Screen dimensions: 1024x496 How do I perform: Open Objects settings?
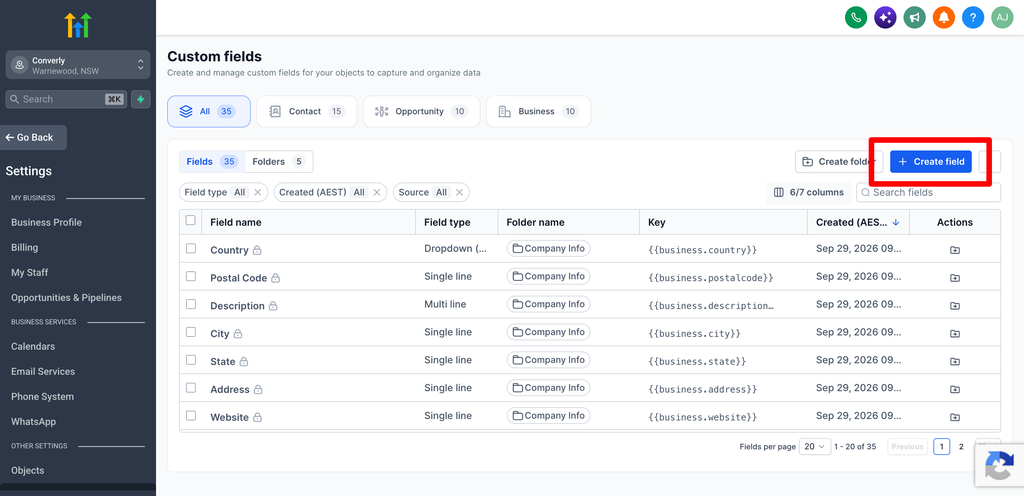click(x=28, y=471)
